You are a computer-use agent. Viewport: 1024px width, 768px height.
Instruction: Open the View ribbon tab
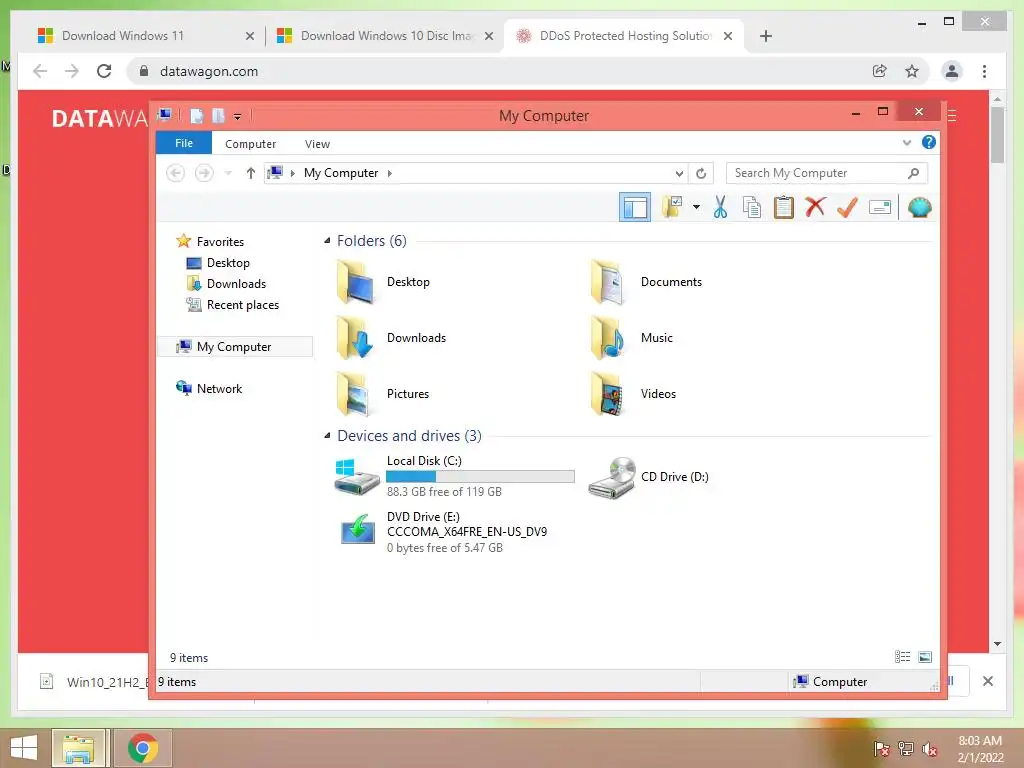pos(317,144)
